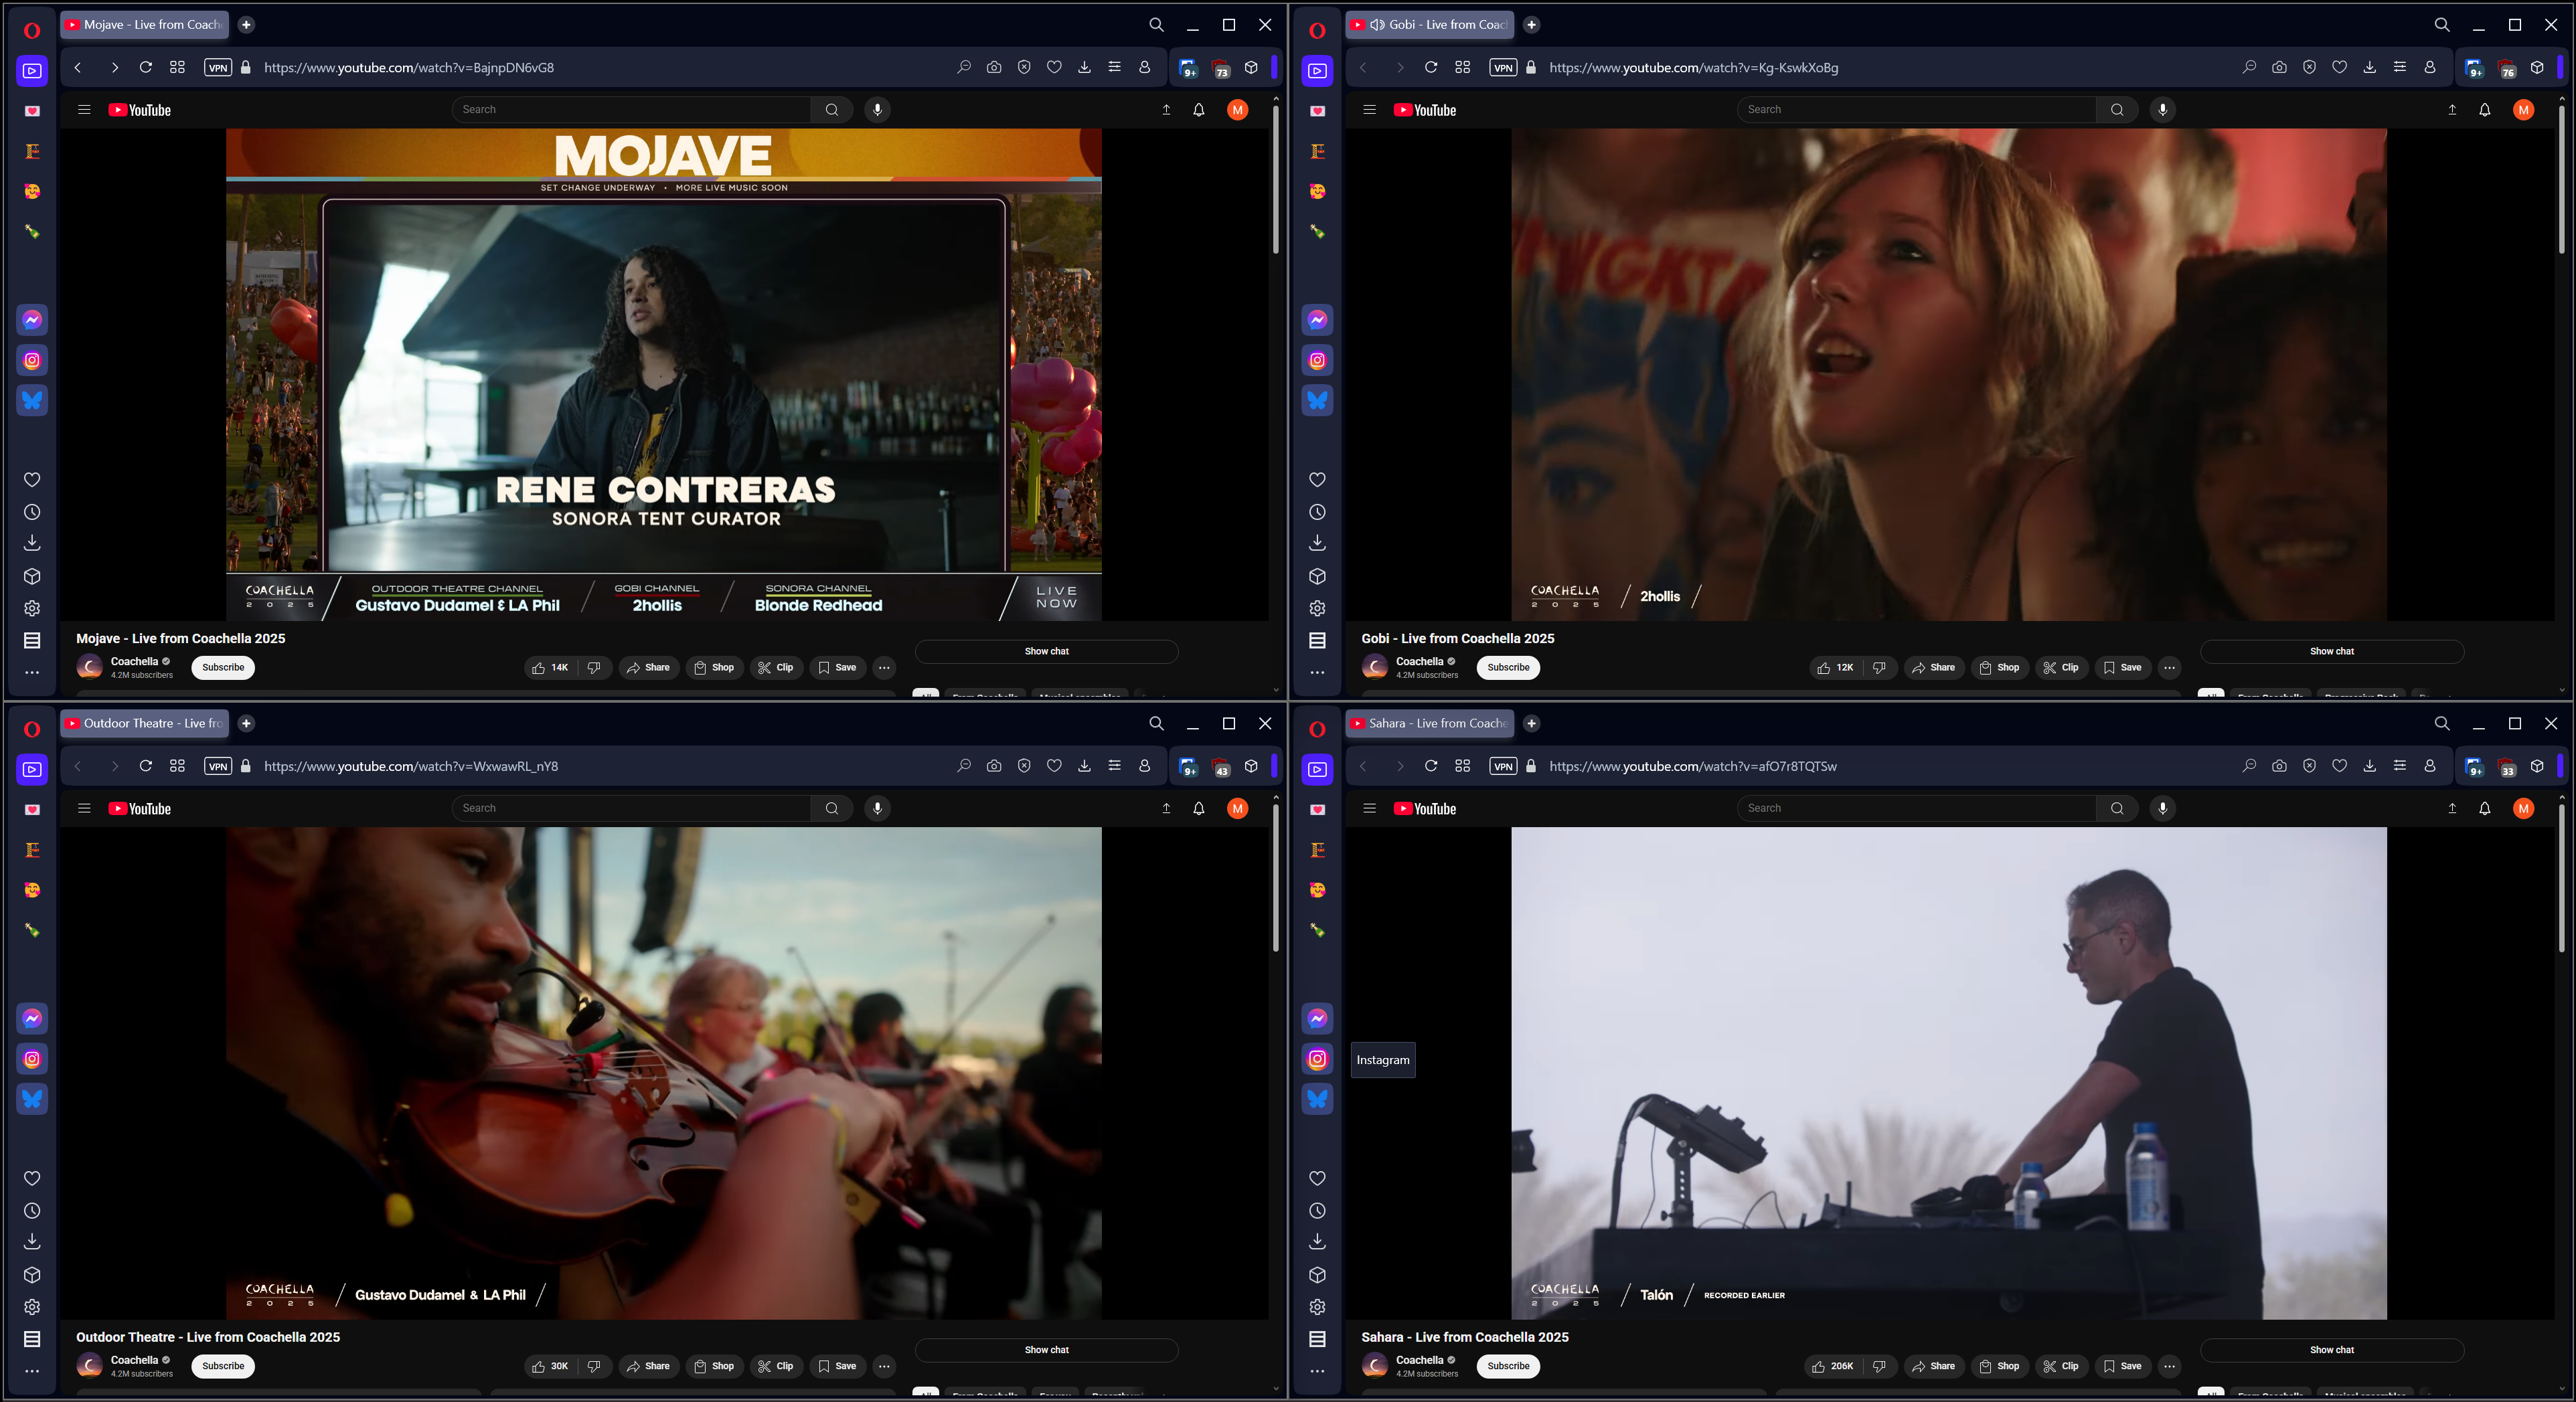Open Opera menu in the Gobi window
Viewport: 2576px width, 1402px height.
coord(1317,30)
